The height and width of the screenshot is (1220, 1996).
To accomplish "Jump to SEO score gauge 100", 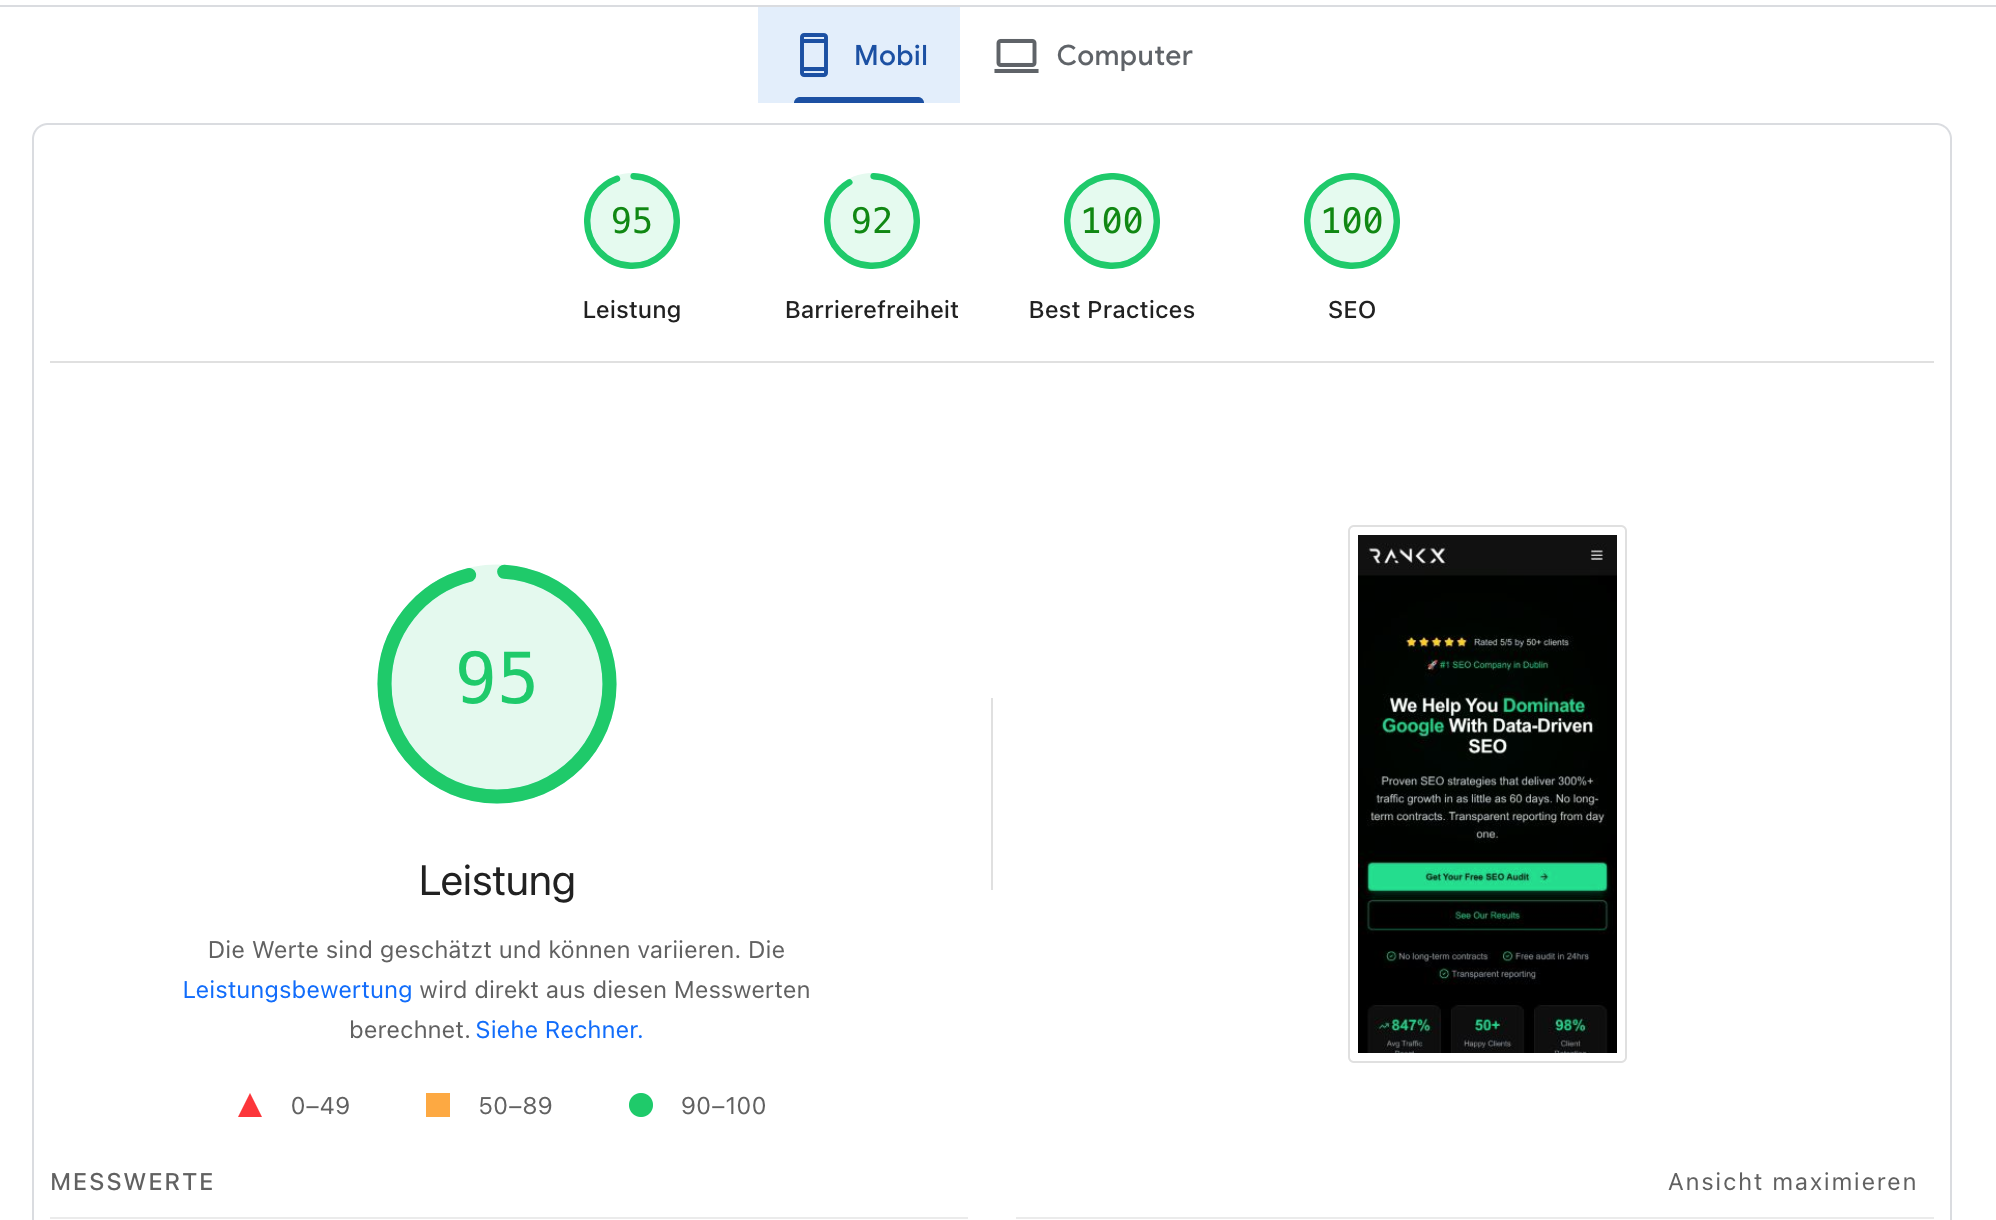I will pos(1352,221).
